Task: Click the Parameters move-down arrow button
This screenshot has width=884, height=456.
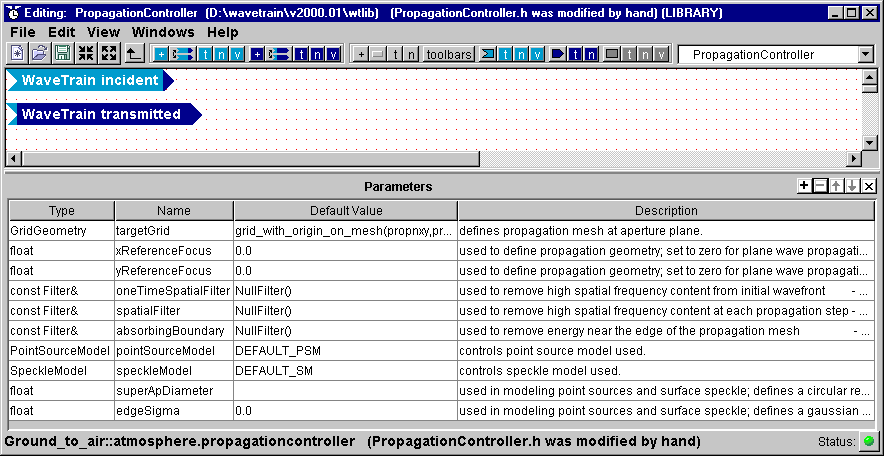Action: [853, 186]
